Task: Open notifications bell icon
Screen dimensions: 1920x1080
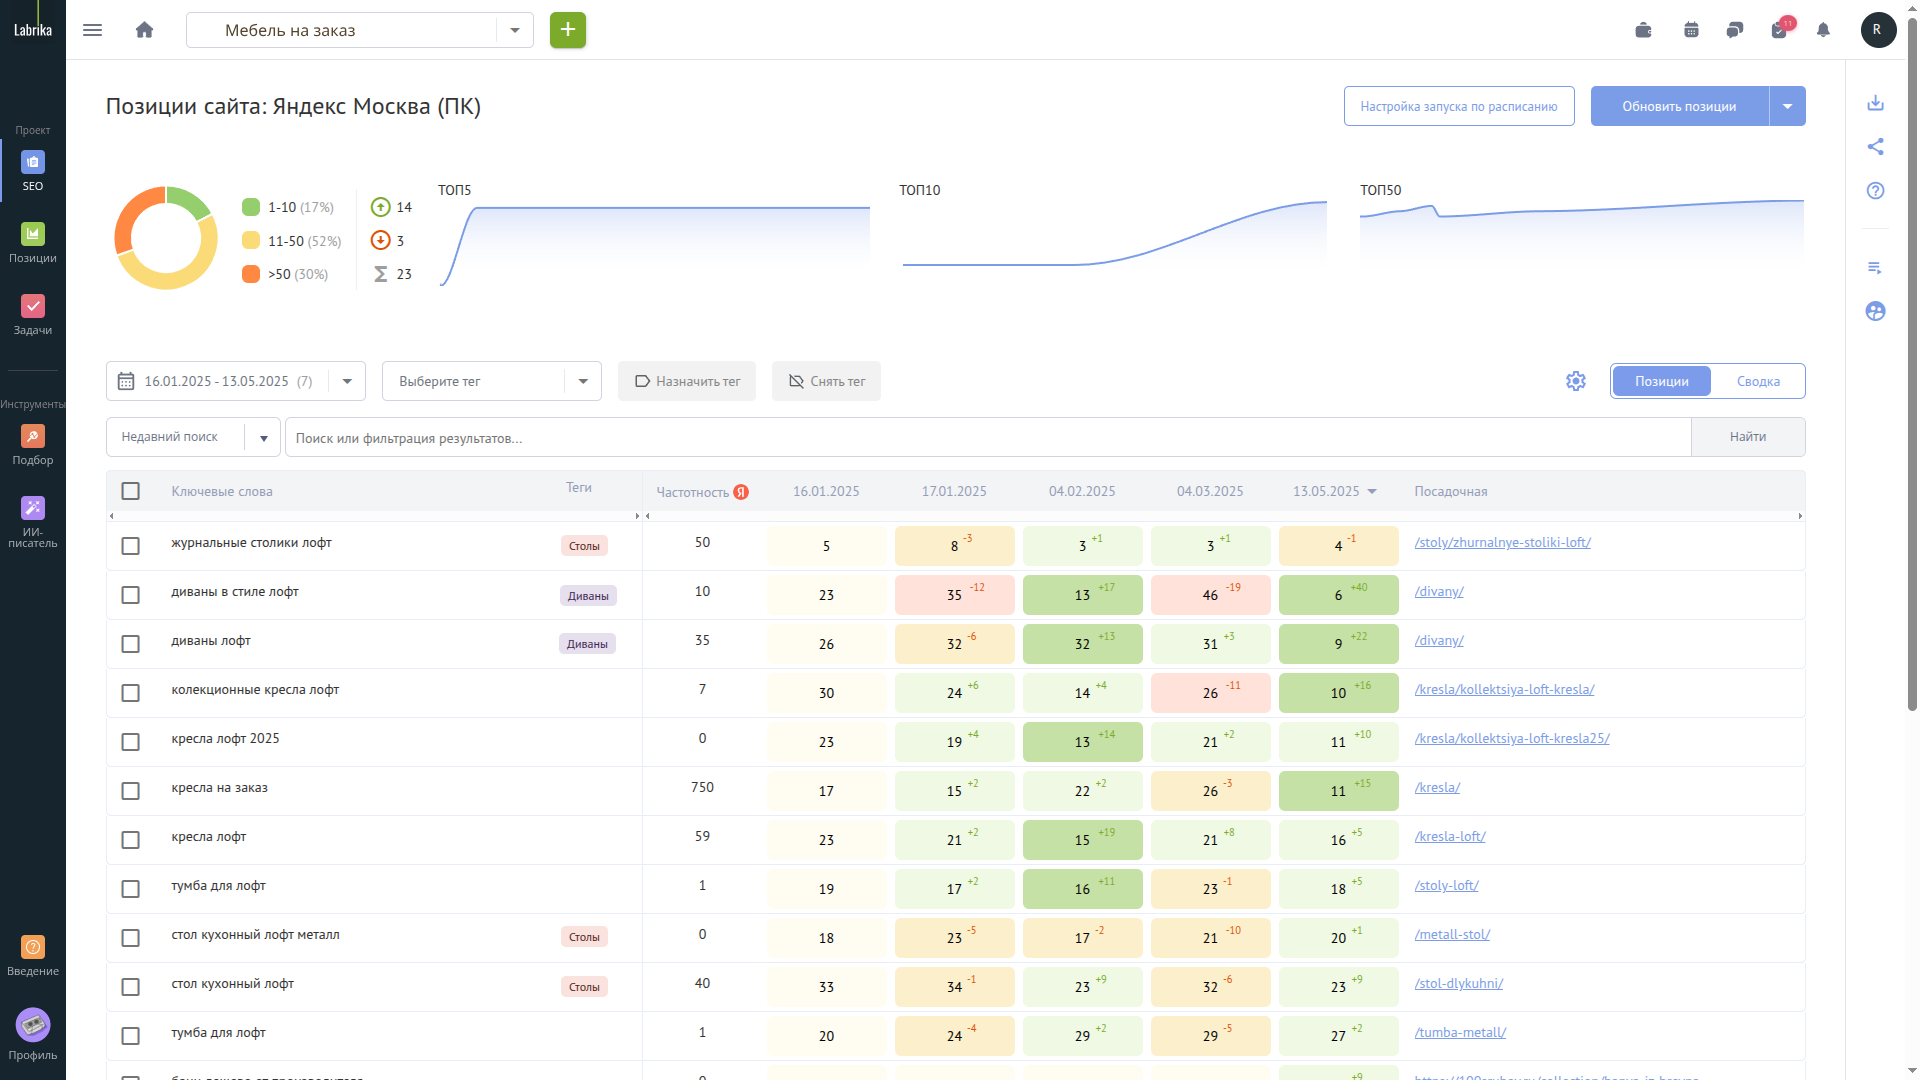Action: pyautogui.click(x=1823, y=30)
